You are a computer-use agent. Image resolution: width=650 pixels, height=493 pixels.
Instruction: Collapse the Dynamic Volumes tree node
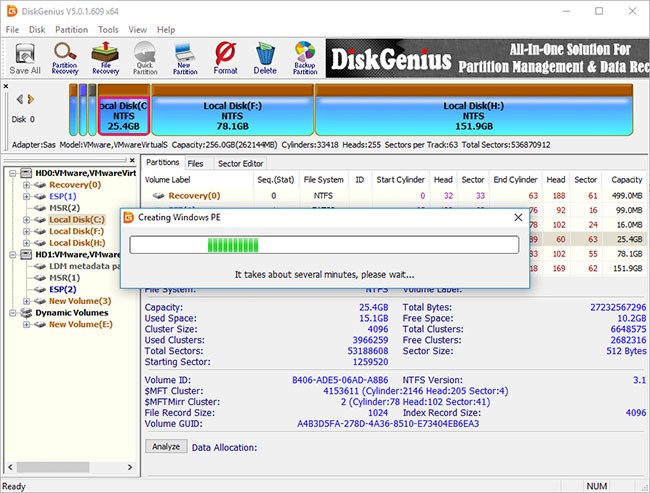12,313
